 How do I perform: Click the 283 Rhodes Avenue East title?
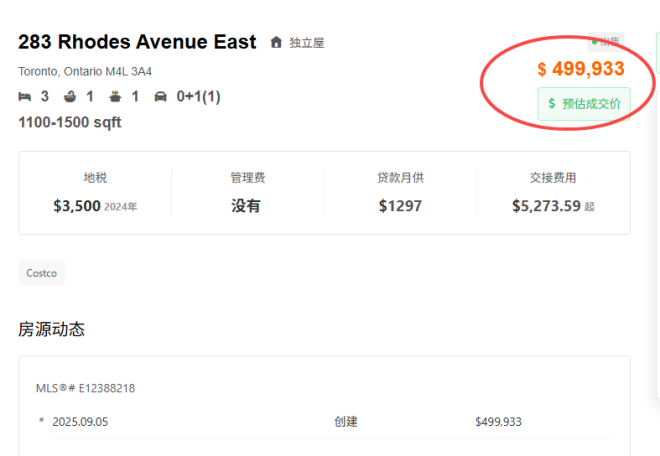(x=137, y=42)
